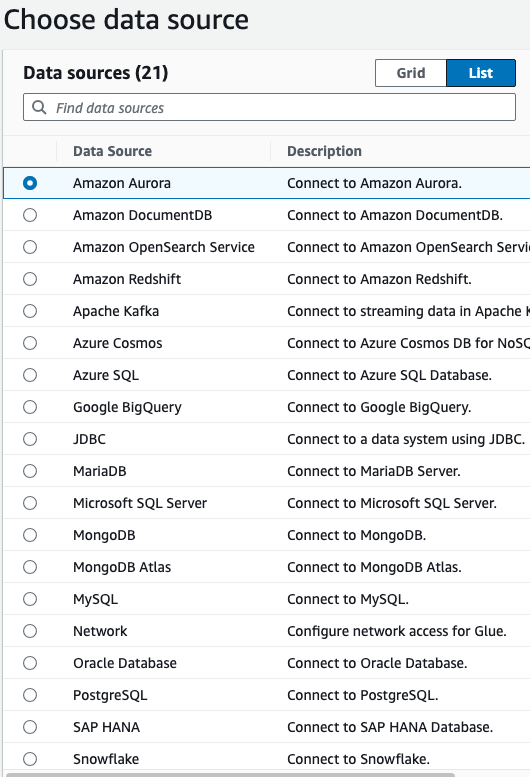The image size is (530, 777).
Task: Select the Amazon Aurora radio button
Action: coord(30,183)
